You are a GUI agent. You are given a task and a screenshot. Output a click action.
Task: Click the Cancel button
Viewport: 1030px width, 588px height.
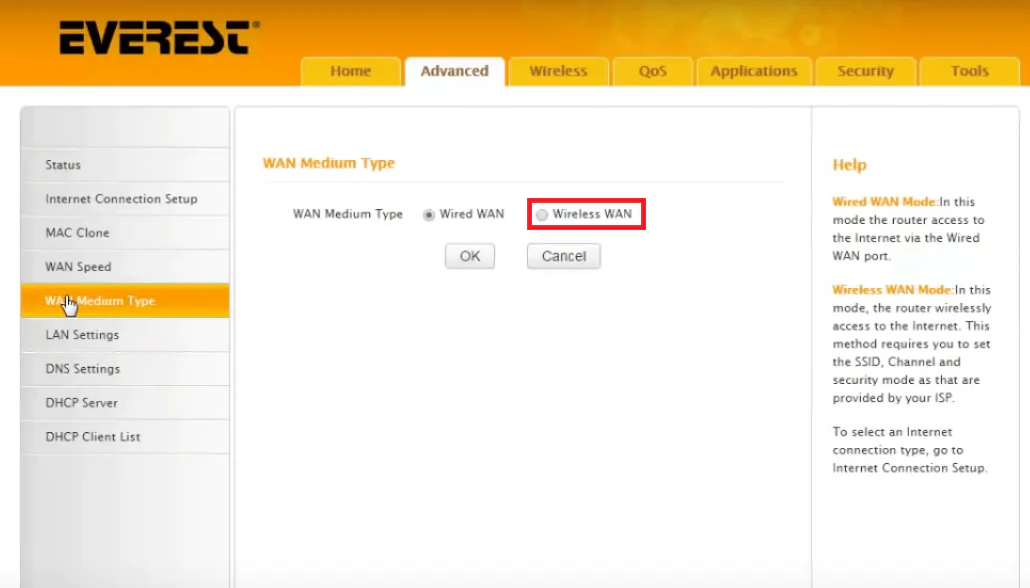(x=563, y=256)
